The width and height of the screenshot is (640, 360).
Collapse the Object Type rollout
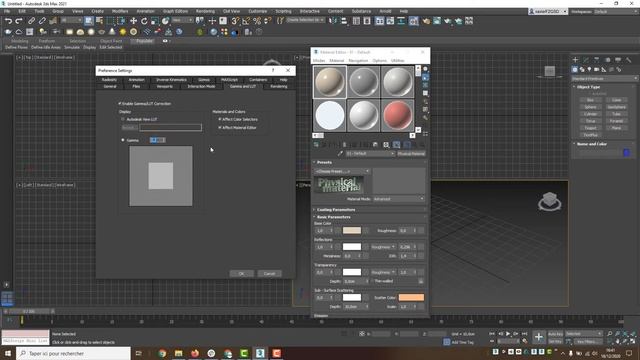click(x=588, y=87)
